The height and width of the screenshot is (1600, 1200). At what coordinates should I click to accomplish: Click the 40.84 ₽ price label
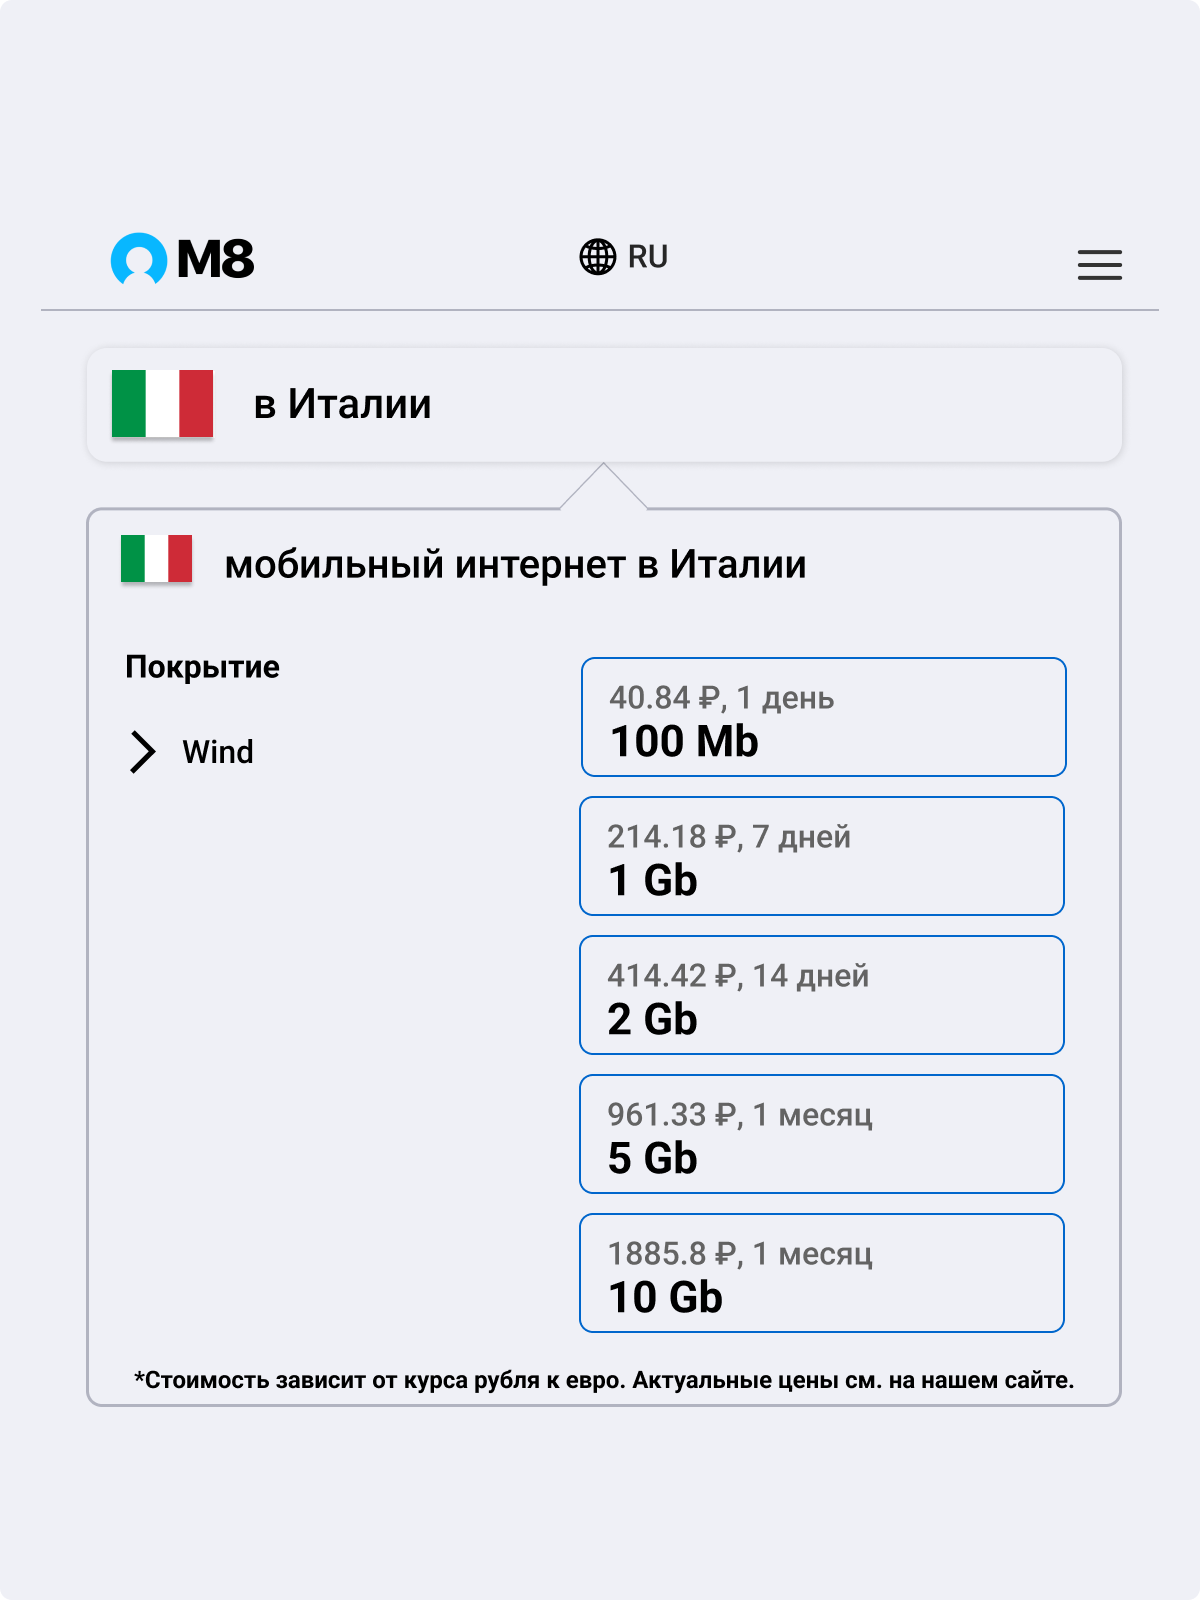[x=664, y=698]
